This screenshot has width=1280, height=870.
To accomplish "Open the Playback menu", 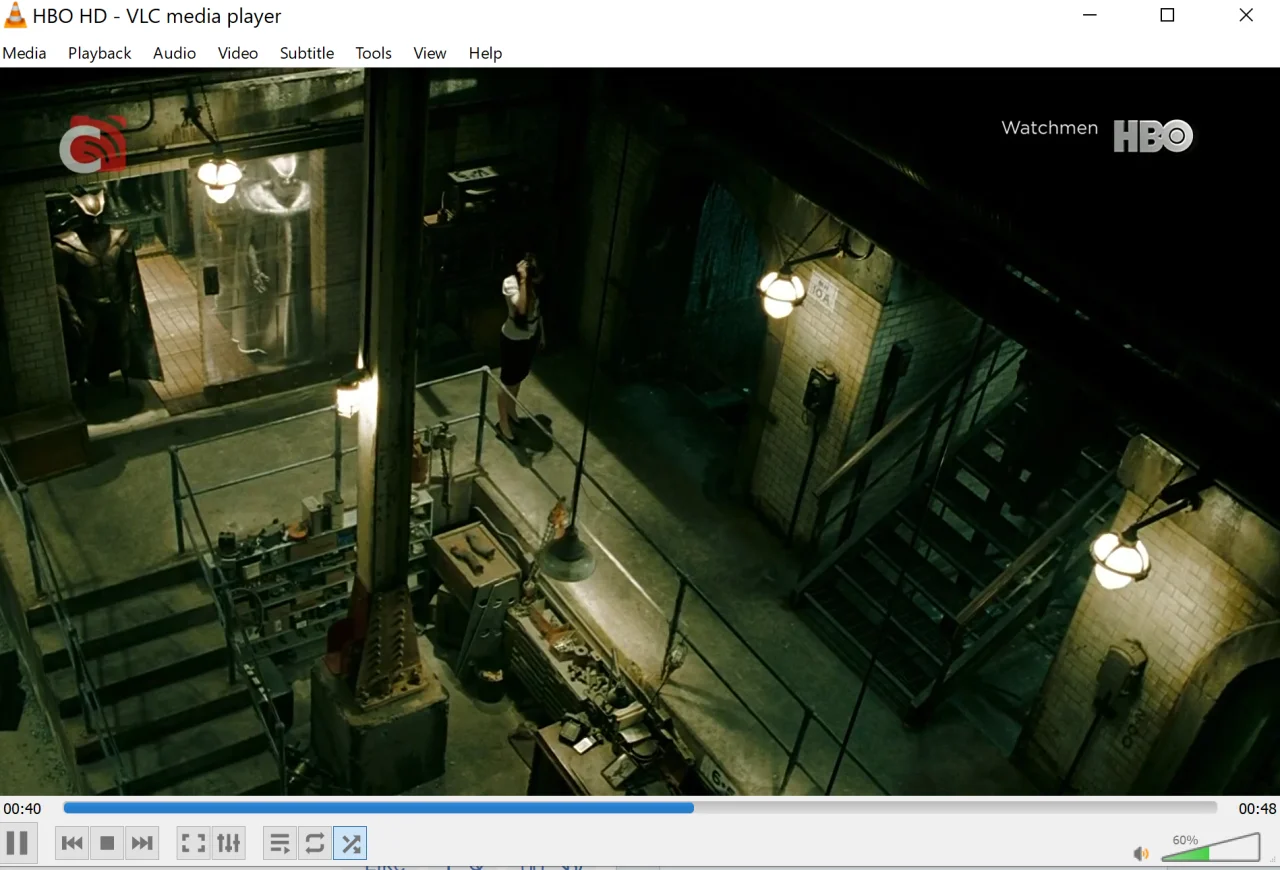I will pyautogui.click(x=99, y=53).
